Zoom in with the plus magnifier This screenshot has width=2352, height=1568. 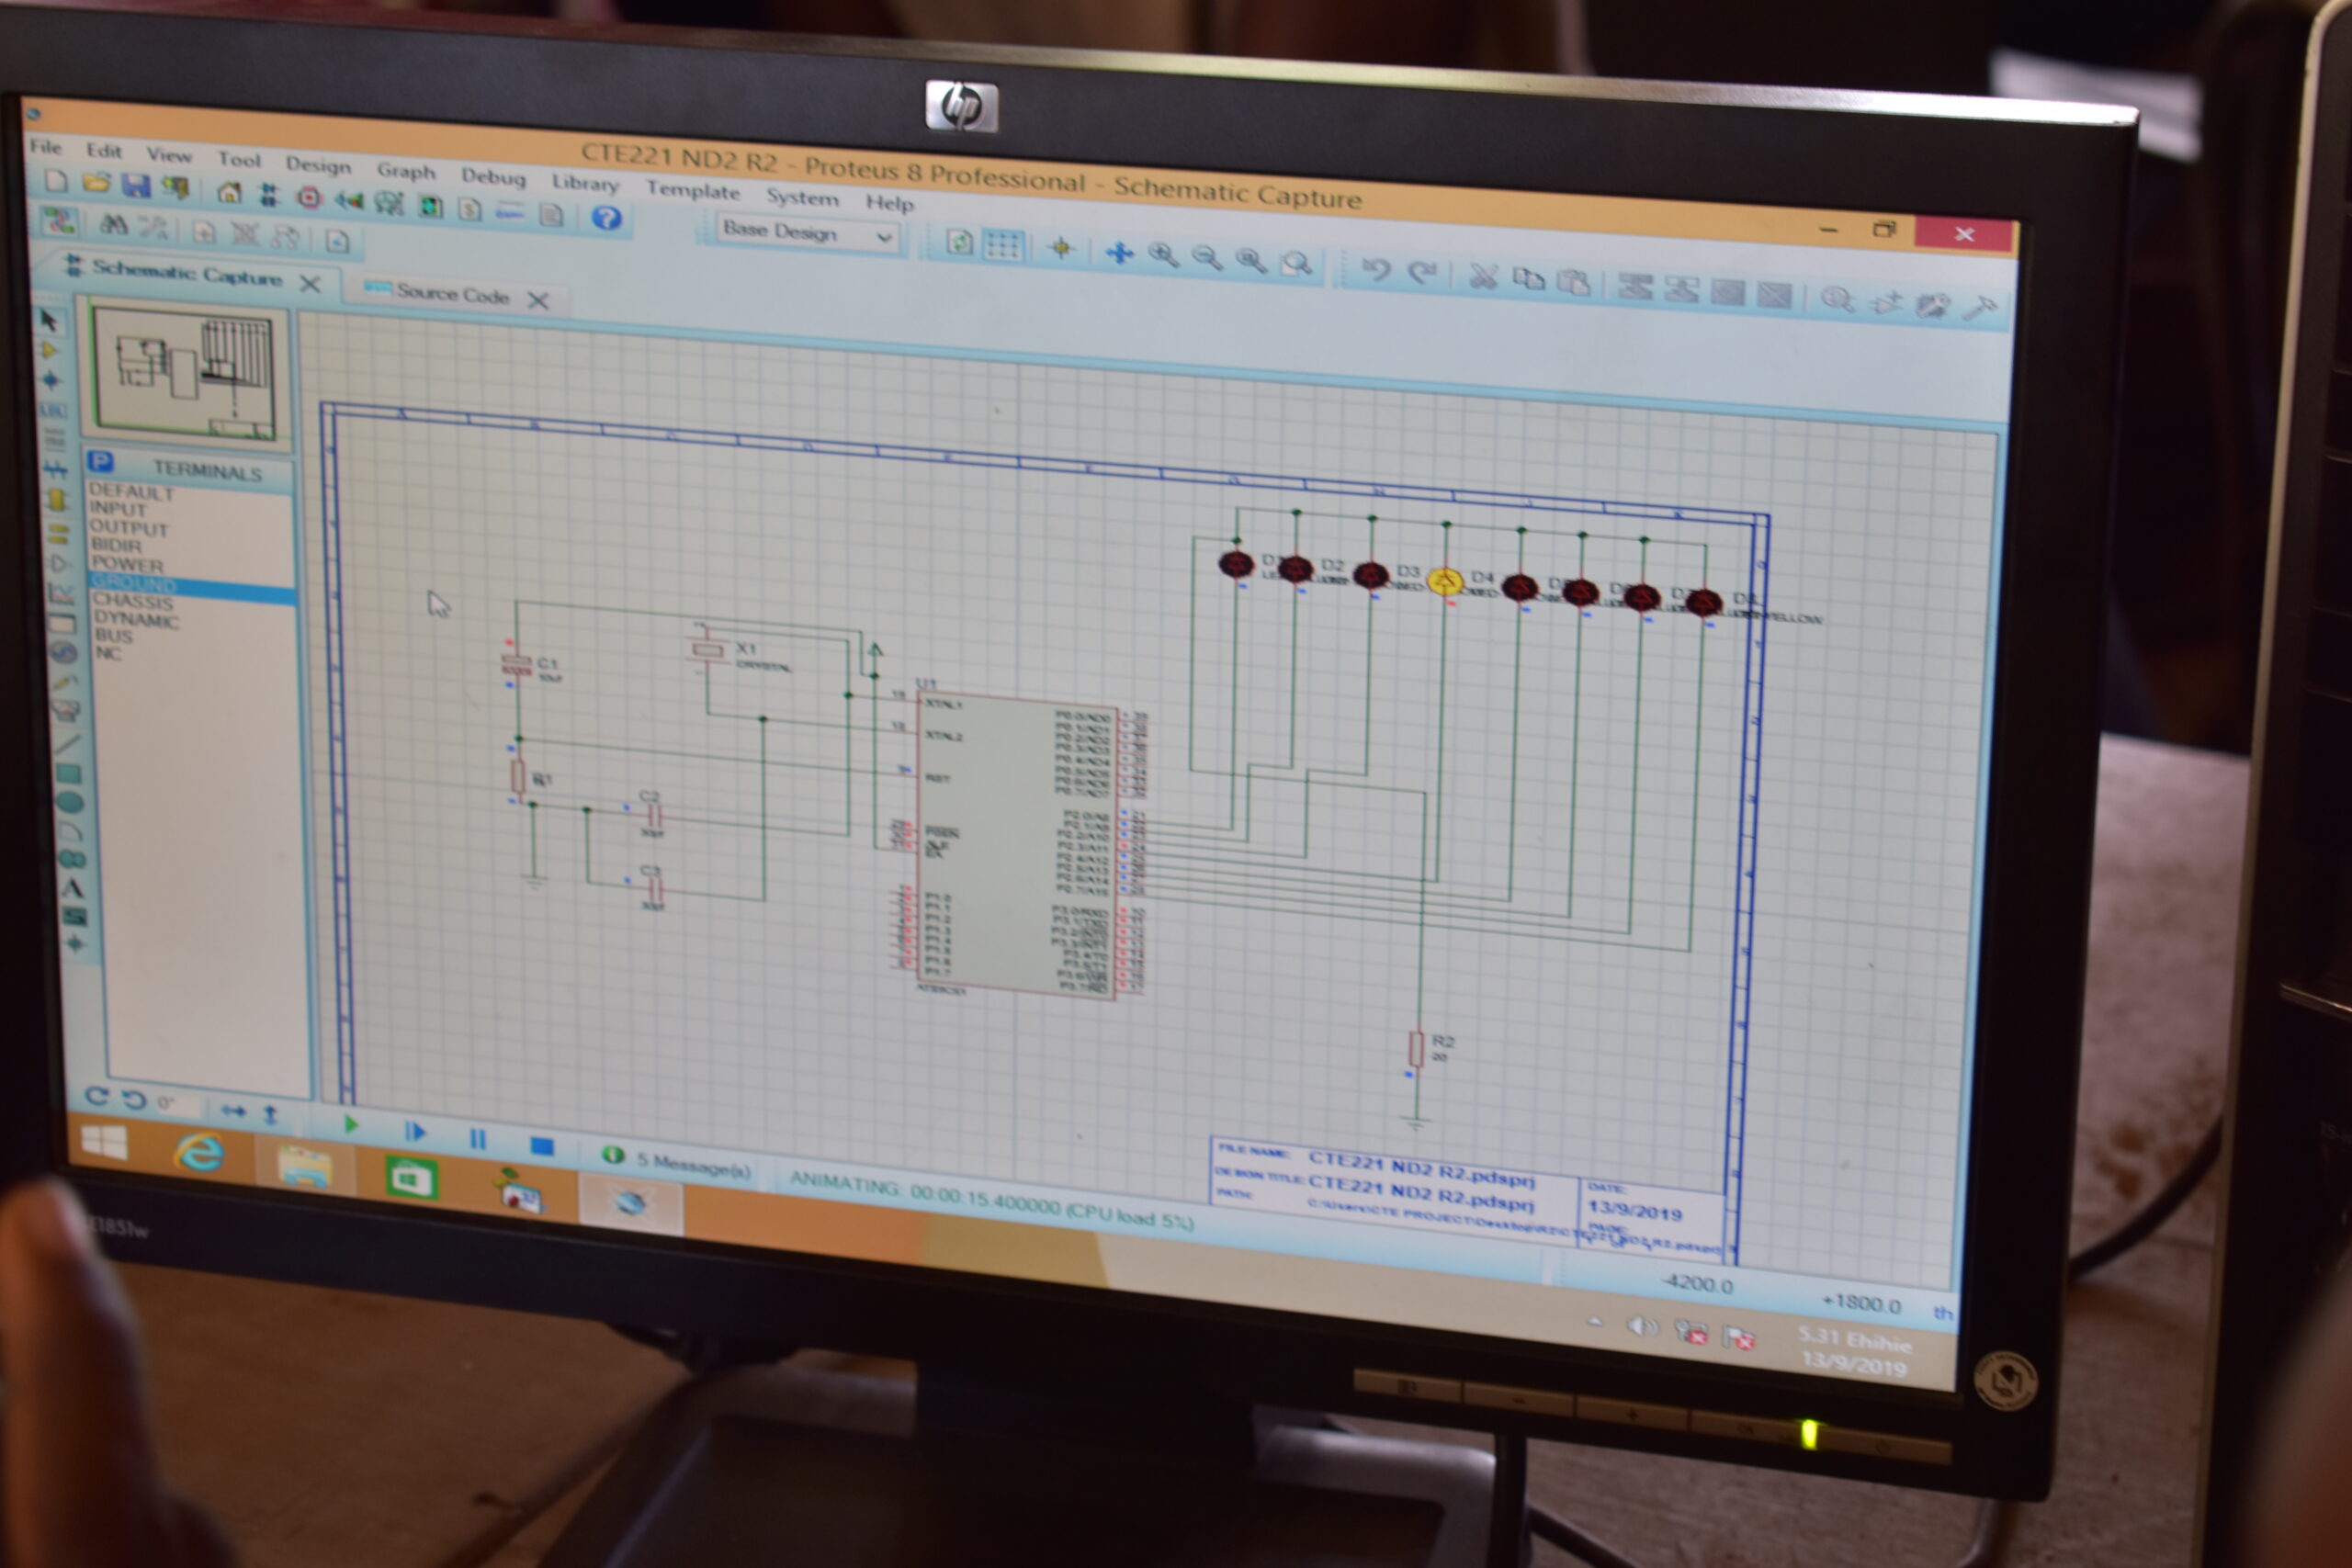(1162, 256)
